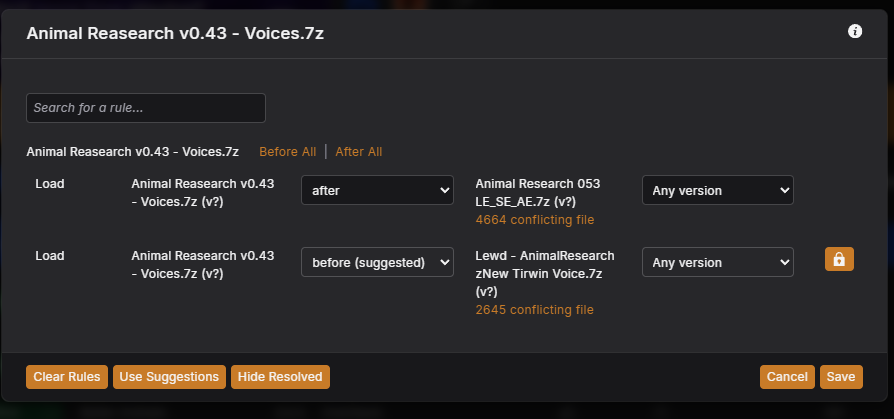
Task: Save the load order rules
Action: tap(841, 377)
